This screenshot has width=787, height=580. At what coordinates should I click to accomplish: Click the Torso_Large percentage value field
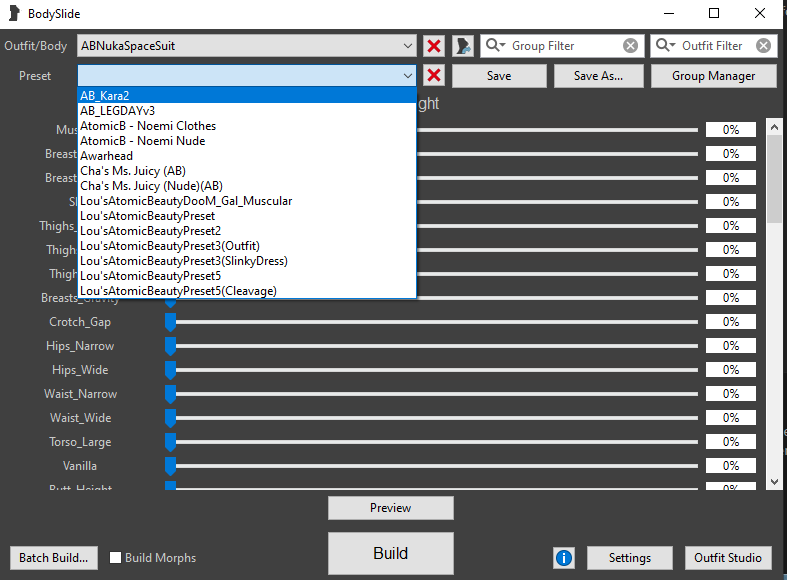click(x=731, y=442)
